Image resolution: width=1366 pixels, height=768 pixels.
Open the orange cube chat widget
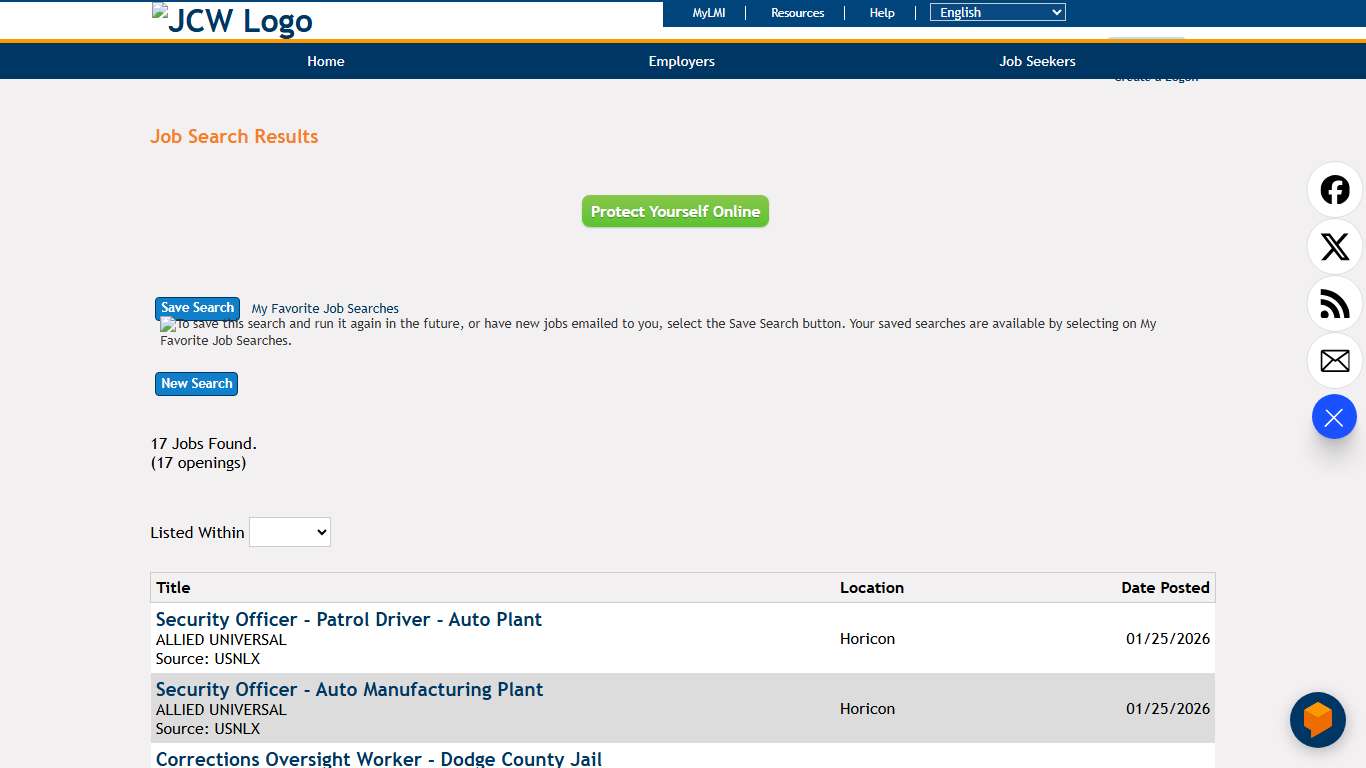1317,720
